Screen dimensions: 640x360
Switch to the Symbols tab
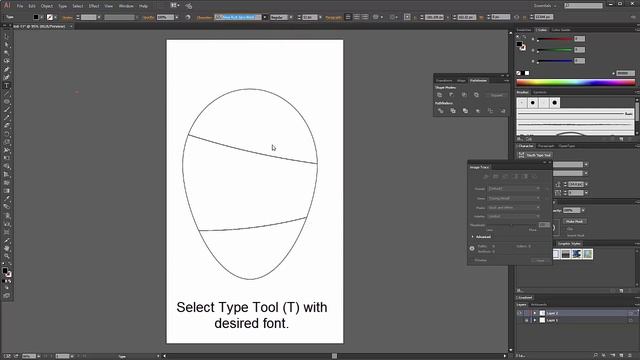click(x=540, y=92)
